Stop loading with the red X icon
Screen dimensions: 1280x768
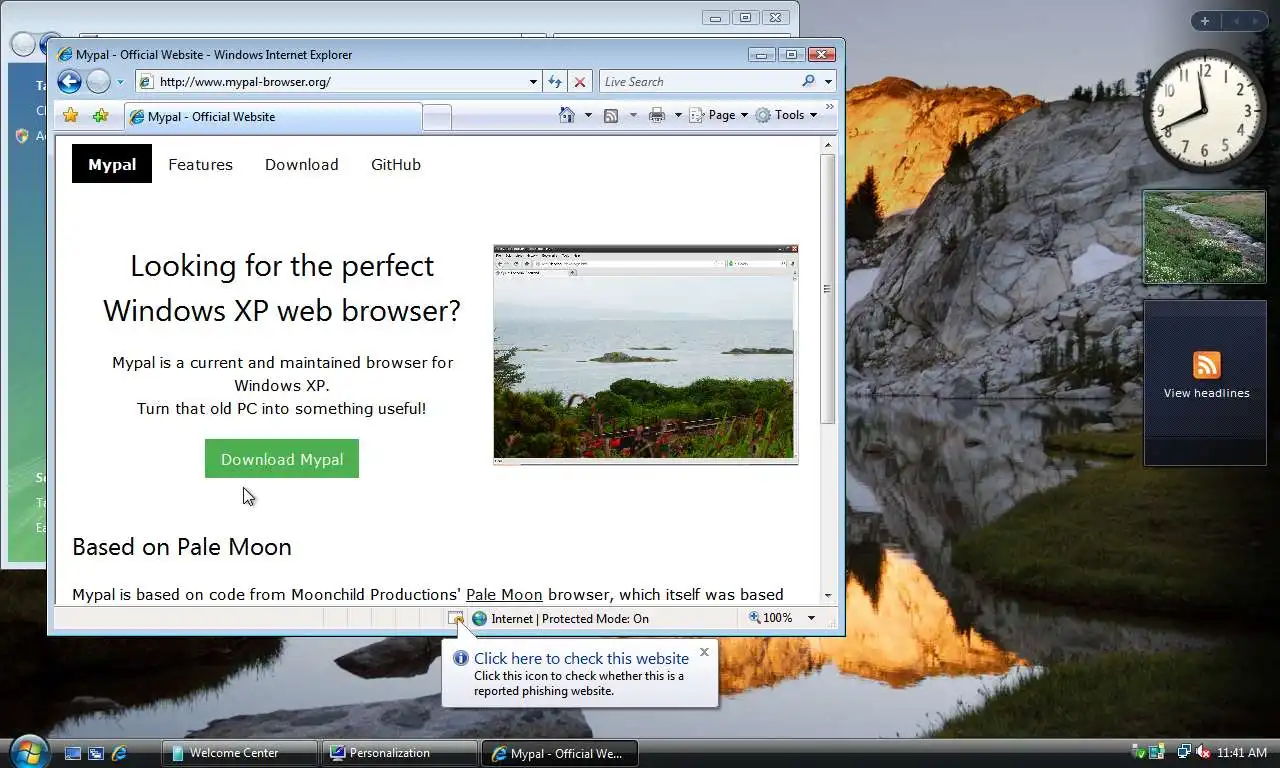tap(580, 82)
